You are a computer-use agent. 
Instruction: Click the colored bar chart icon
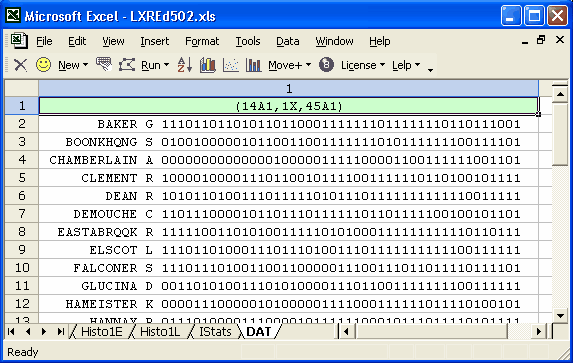[x=208, y=65]
